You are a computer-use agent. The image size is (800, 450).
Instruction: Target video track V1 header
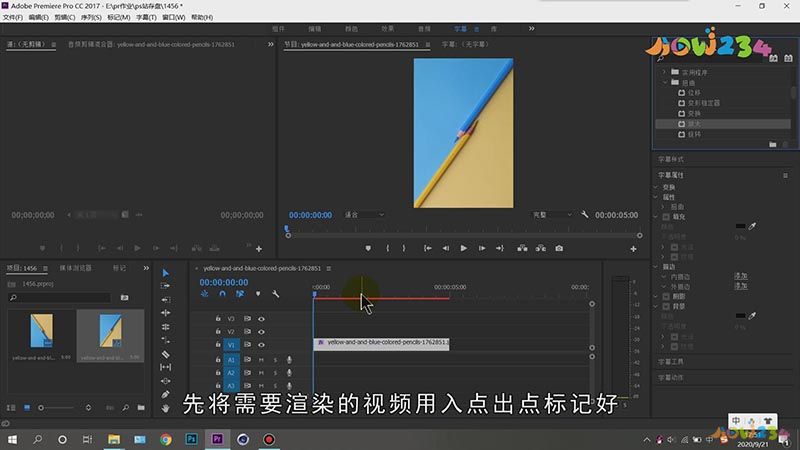pyautogui.click(x=231, y=345)
